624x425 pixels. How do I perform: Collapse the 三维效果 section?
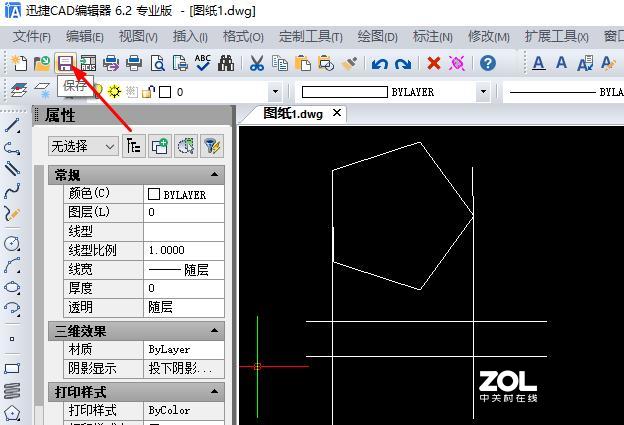[214, 330]
